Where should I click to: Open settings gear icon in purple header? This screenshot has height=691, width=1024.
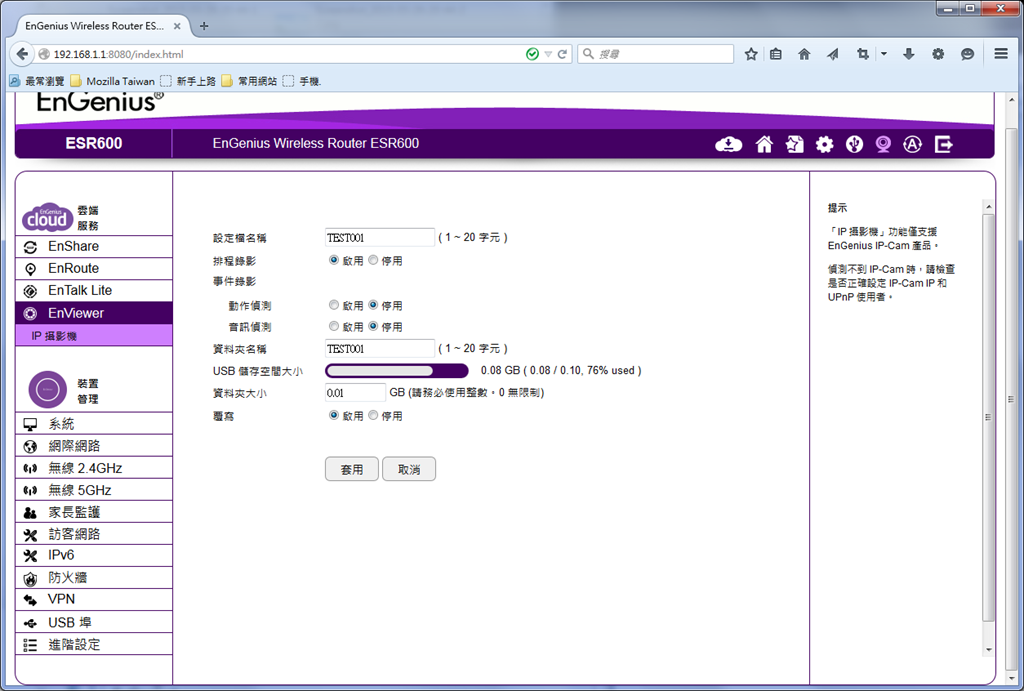(x=825, y=144)
